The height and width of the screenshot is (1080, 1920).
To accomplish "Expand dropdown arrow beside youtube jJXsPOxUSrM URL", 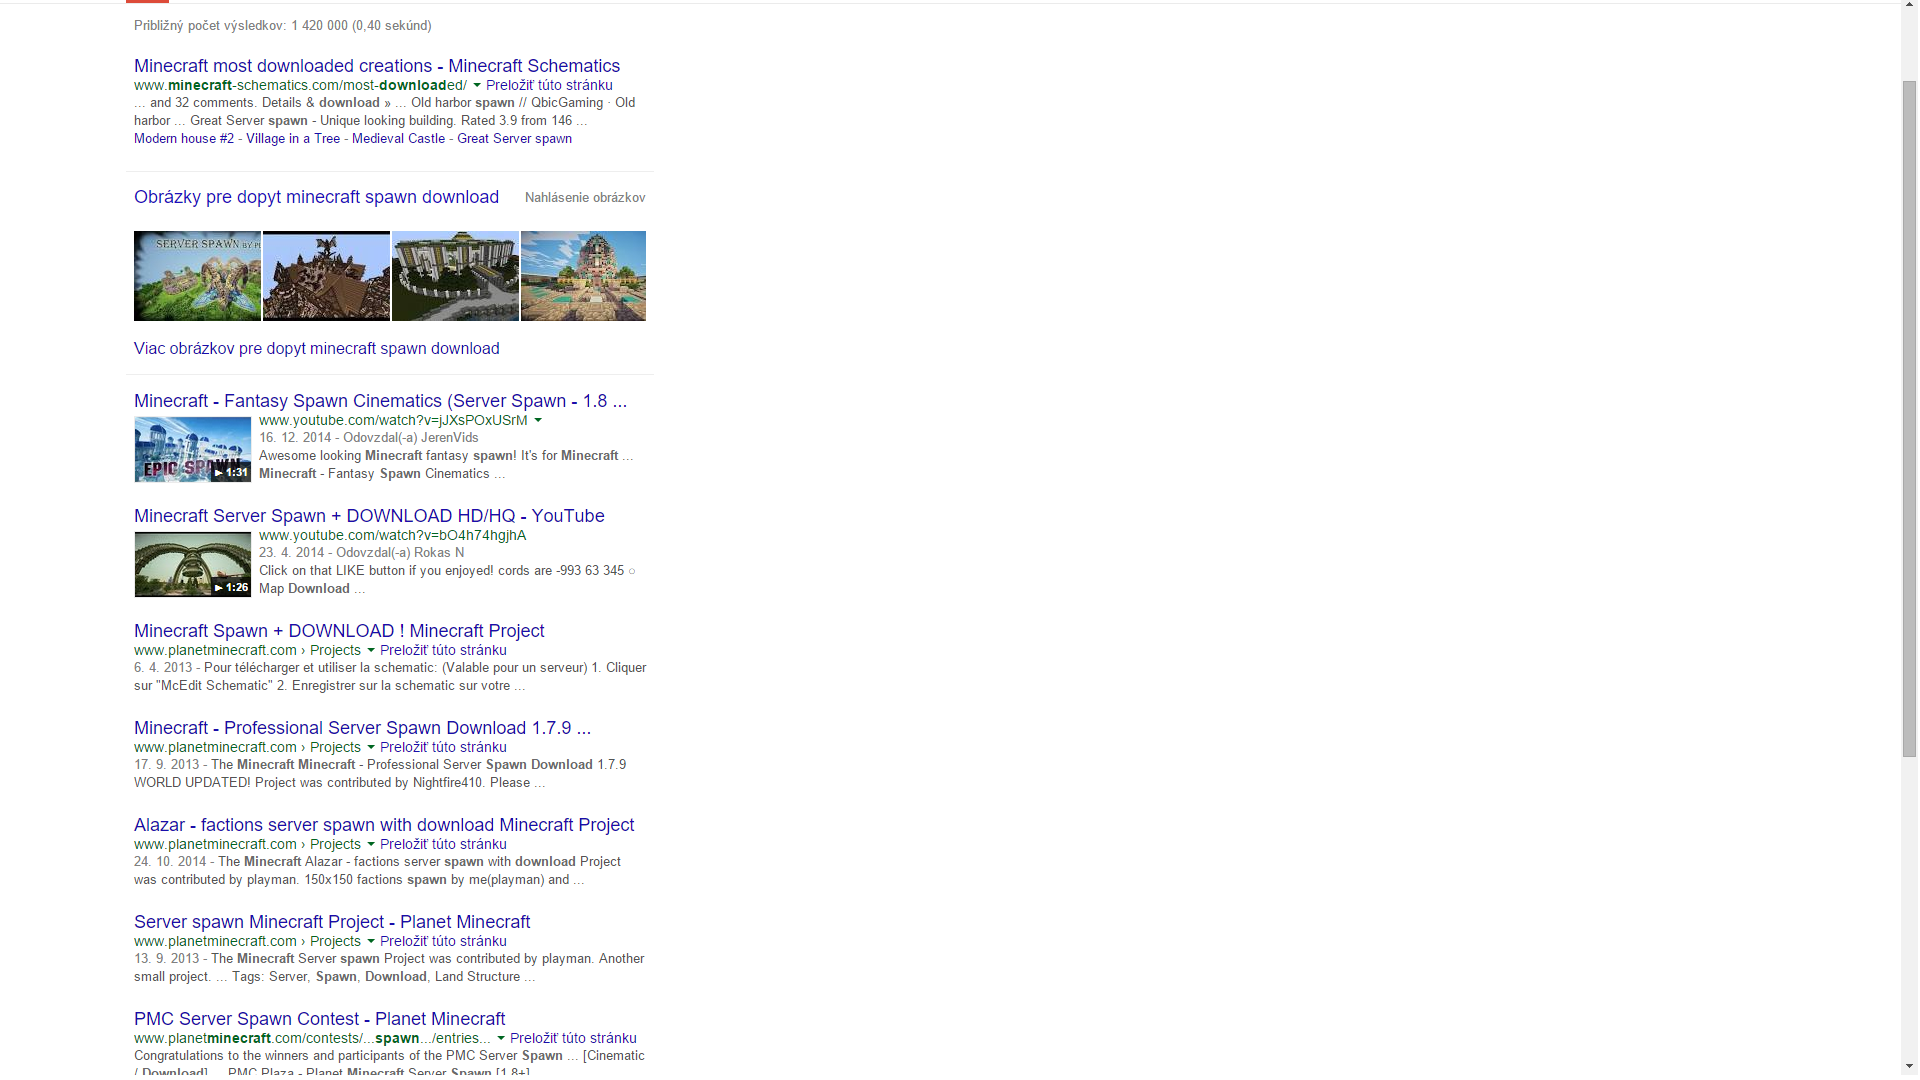I will 538,421.
